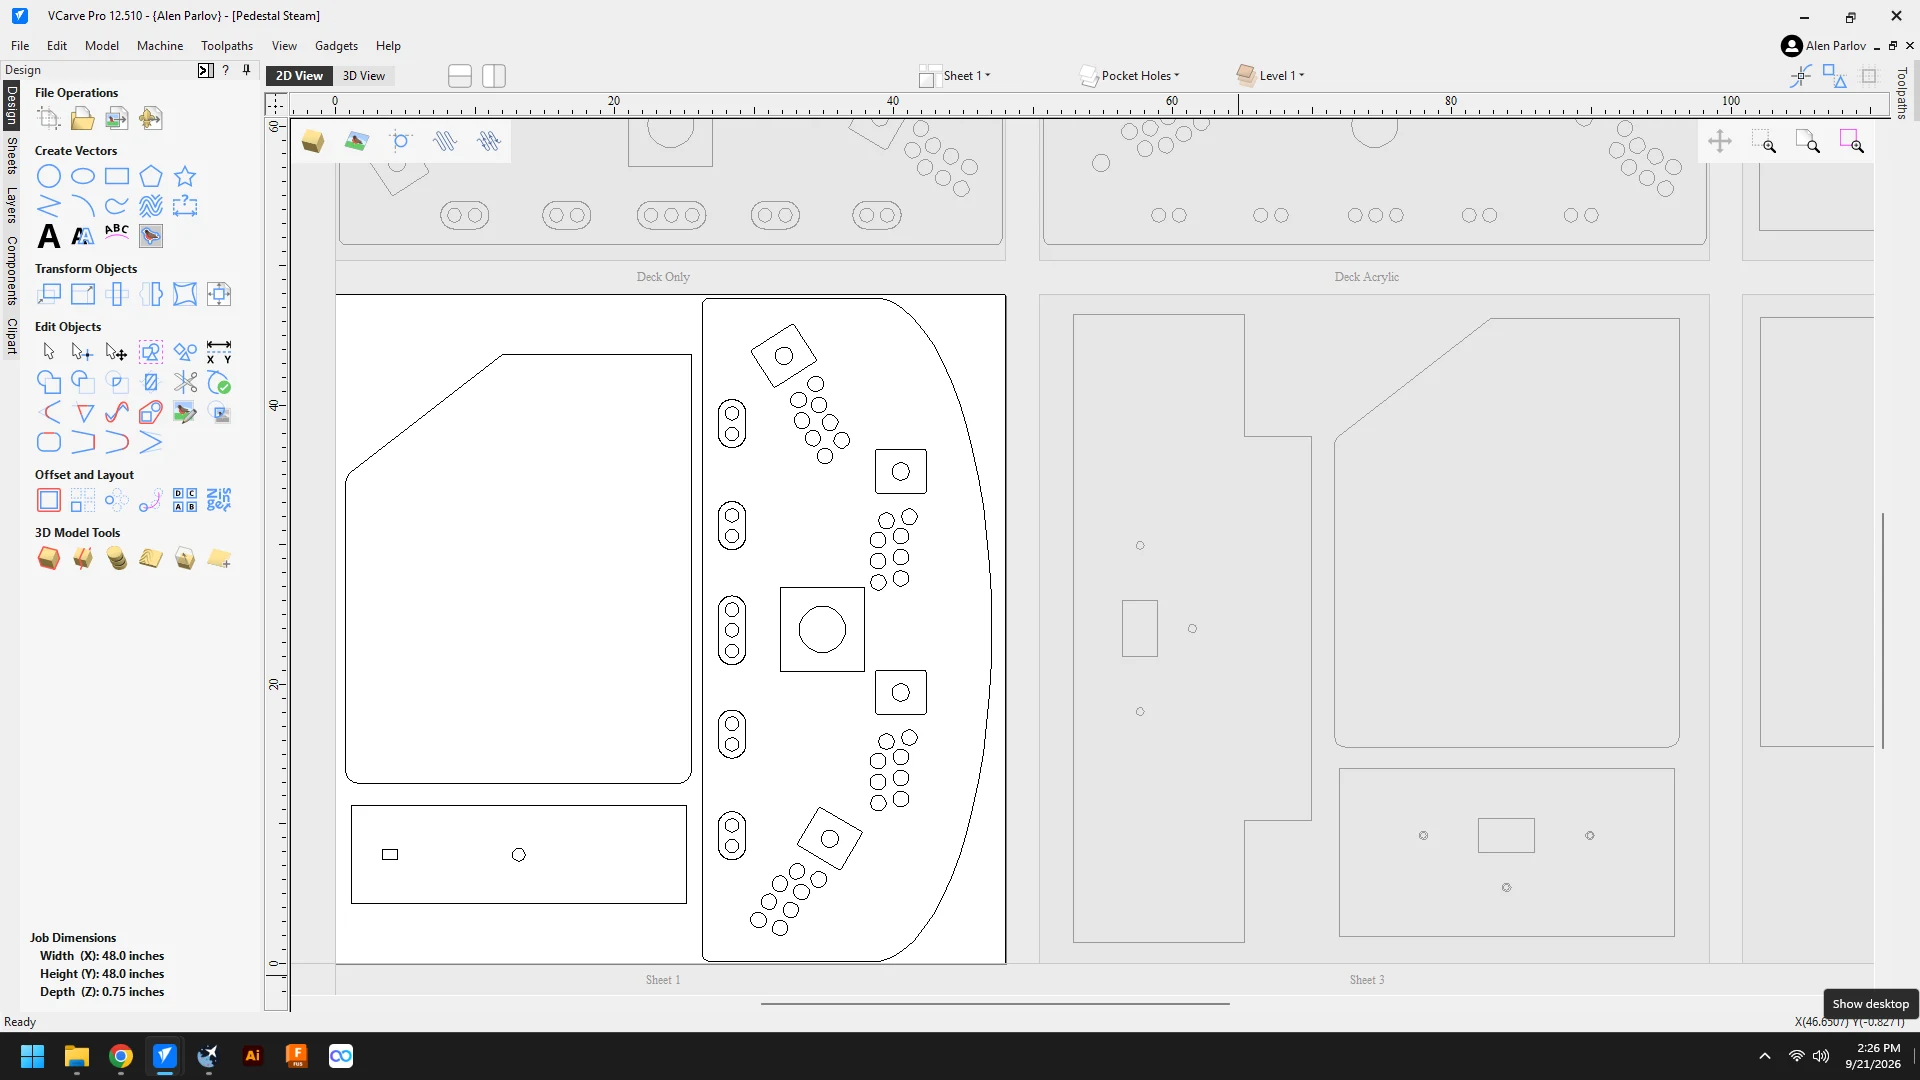Toggle horizontal split view layout
Viewport: 1920px width, 1080px height.
pyautogui.click(x=460, y=76)
